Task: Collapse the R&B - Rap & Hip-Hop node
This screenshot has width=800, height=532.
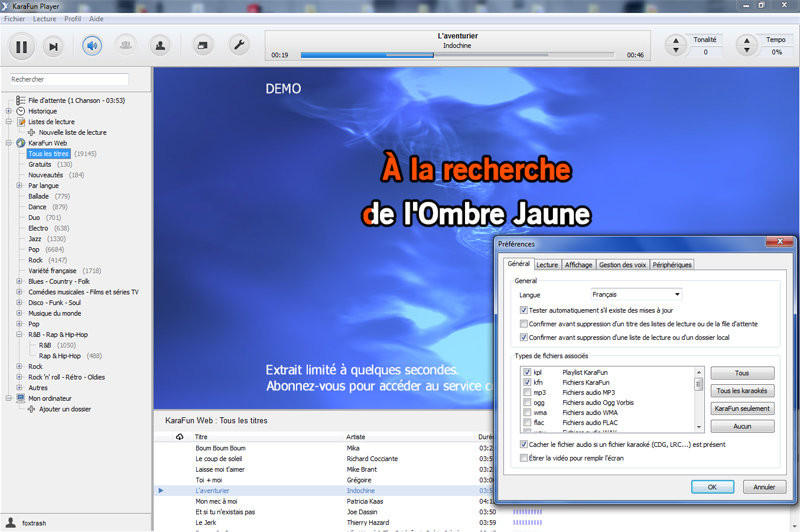Action: tap(19, 334)
